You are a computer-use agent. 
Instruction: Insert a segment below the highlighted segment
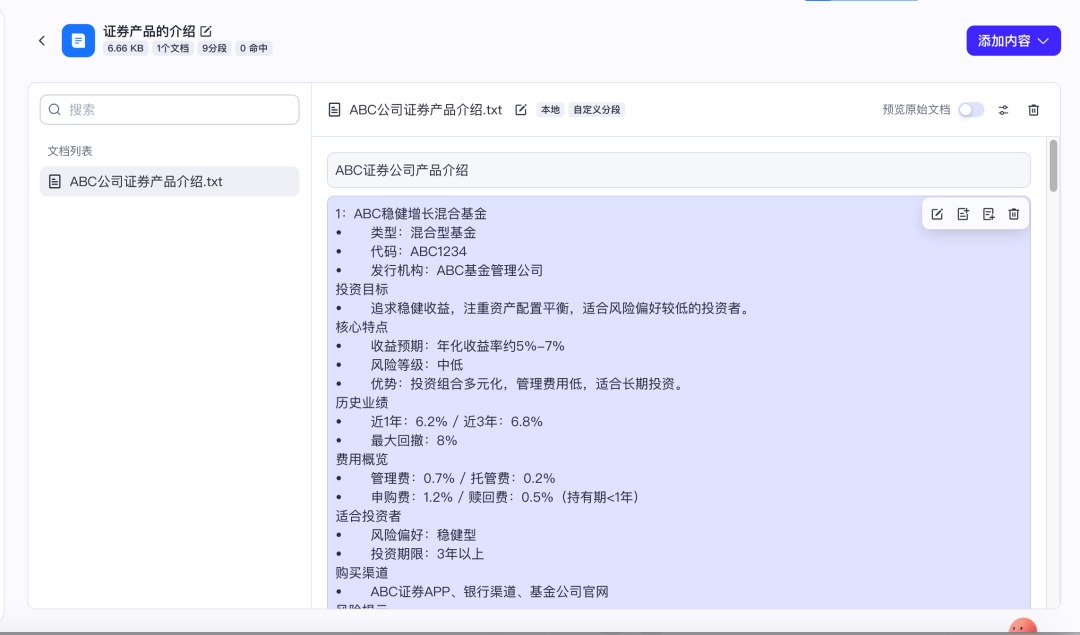pos(988,214)
